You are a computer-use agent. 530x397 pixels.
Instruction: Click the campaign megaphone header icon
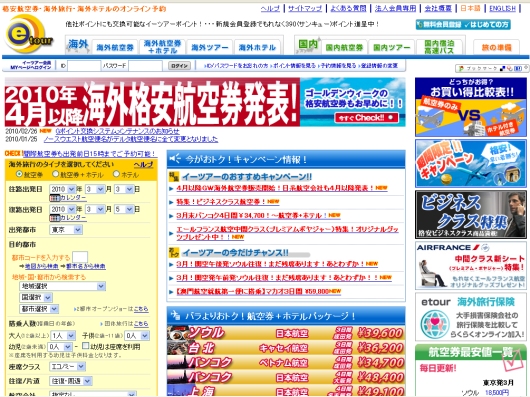pyautogui.click(x=175, y=159)
